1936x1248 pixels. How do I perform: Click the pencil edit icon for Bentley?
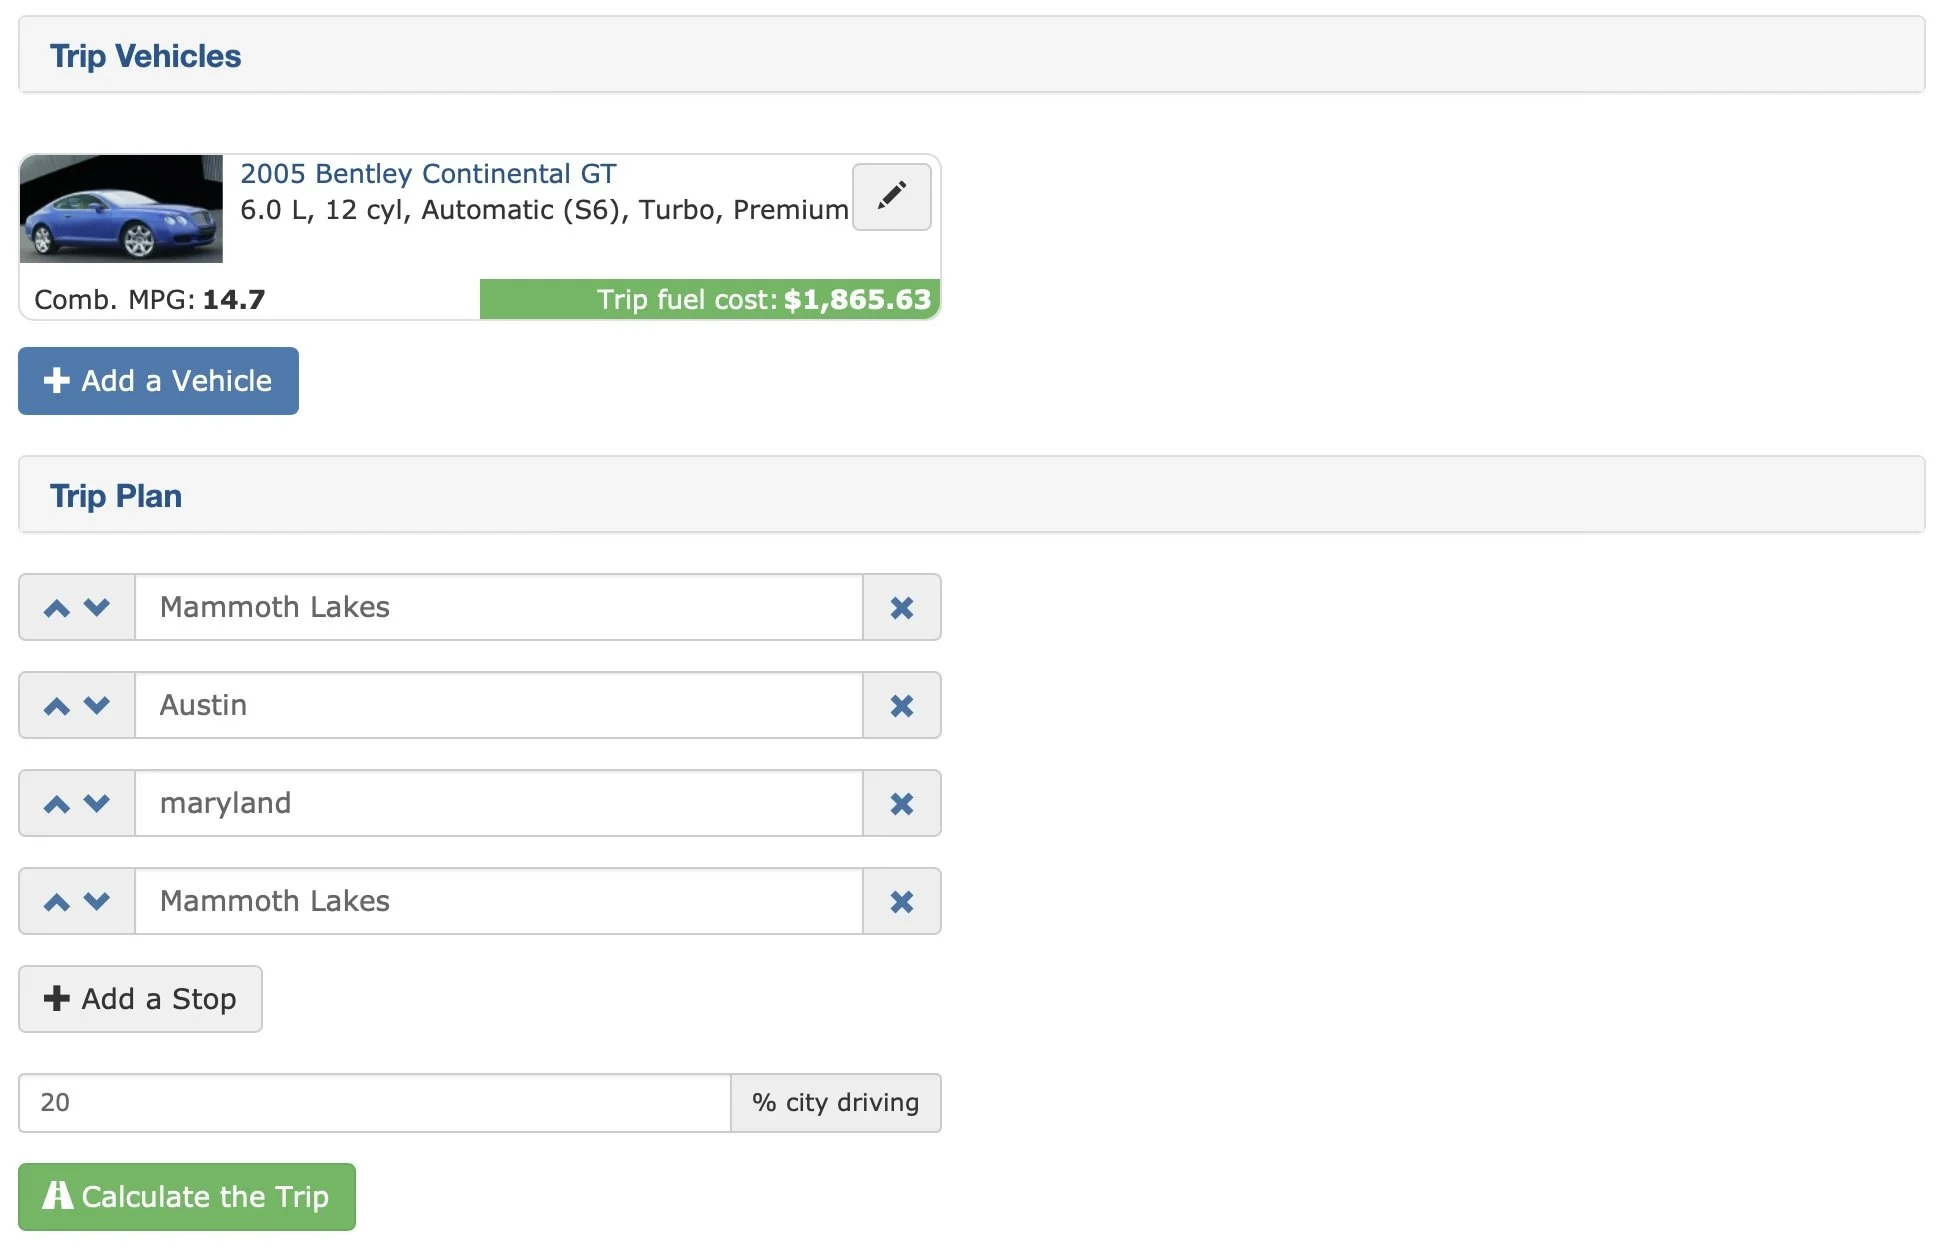click(891, 196)
